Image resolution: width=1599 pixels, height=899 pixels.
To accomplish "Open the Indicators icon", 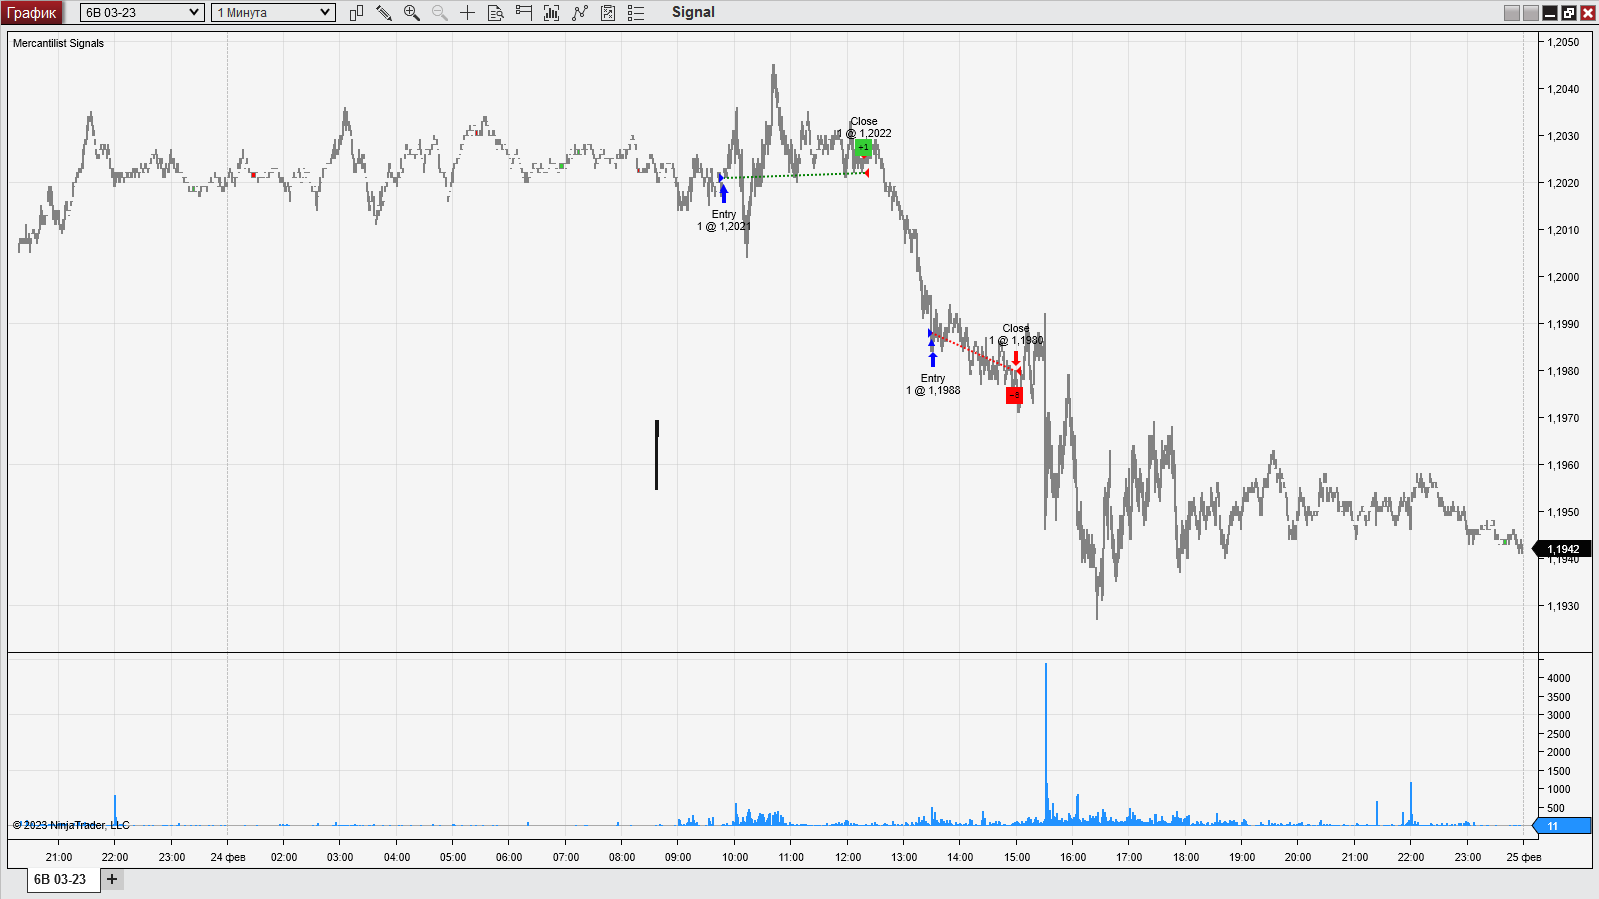I will 551,13.
